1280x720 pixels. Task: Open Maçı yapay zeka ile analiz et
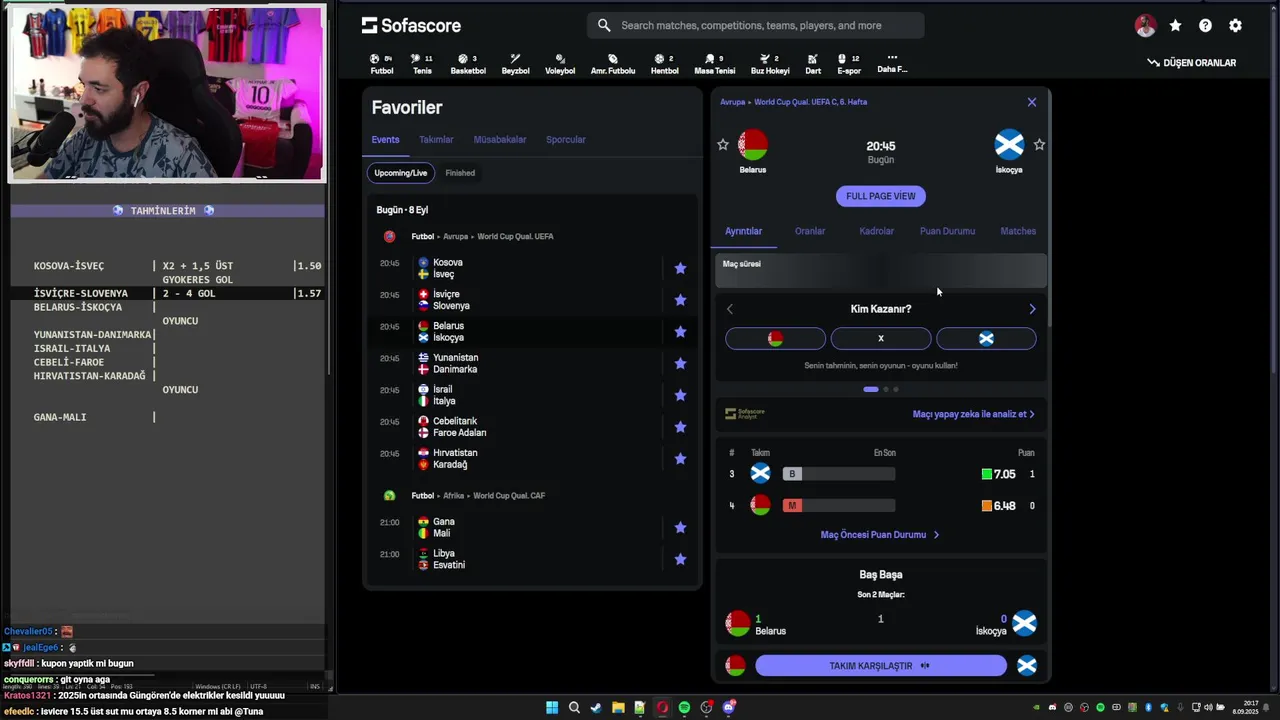click(x=973, y=414)
